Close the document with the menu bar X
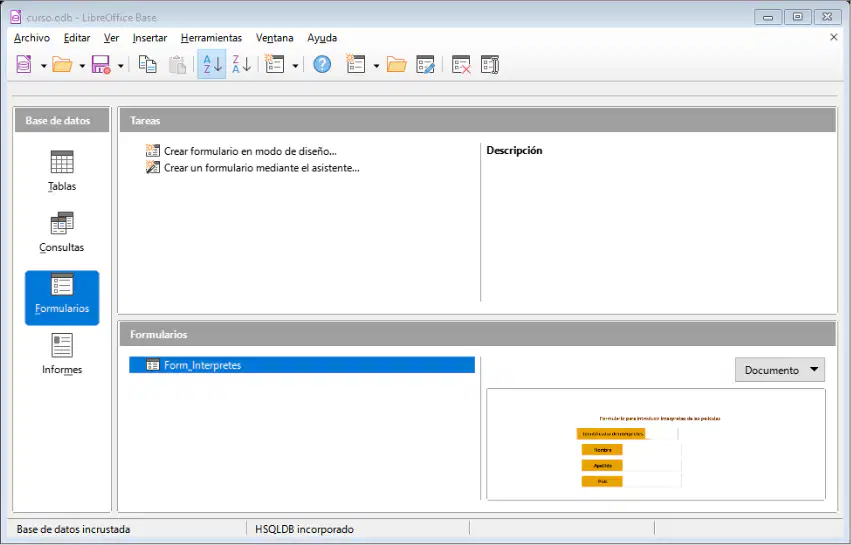The width and height of the screenshot is (851, 545). point(834,37)
